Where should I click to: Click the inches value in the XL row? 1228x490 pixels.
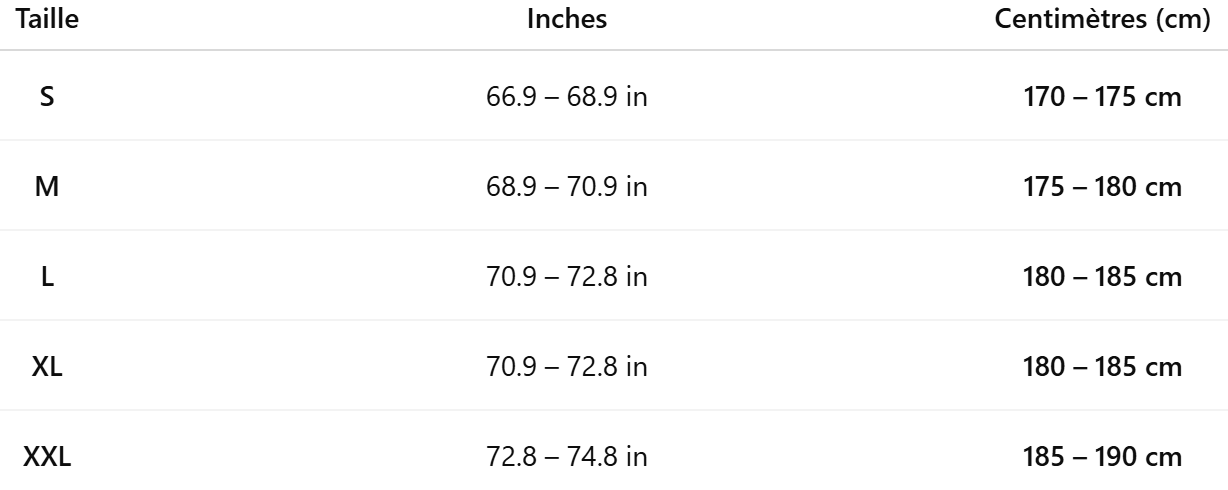pos(567,368)
